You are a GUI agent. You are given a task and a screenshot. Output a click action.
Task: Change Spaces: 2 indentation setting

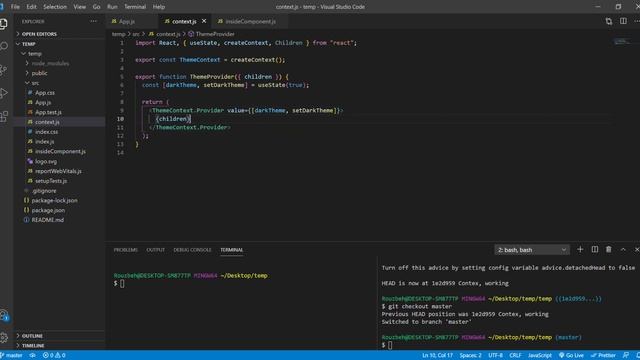(470, 356)
